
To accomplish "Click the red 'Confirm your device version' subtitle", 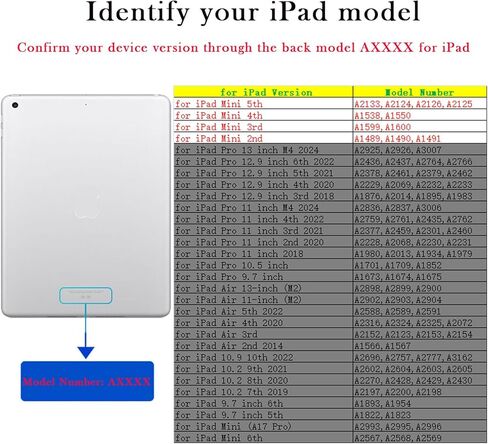I will click(243, 48).
